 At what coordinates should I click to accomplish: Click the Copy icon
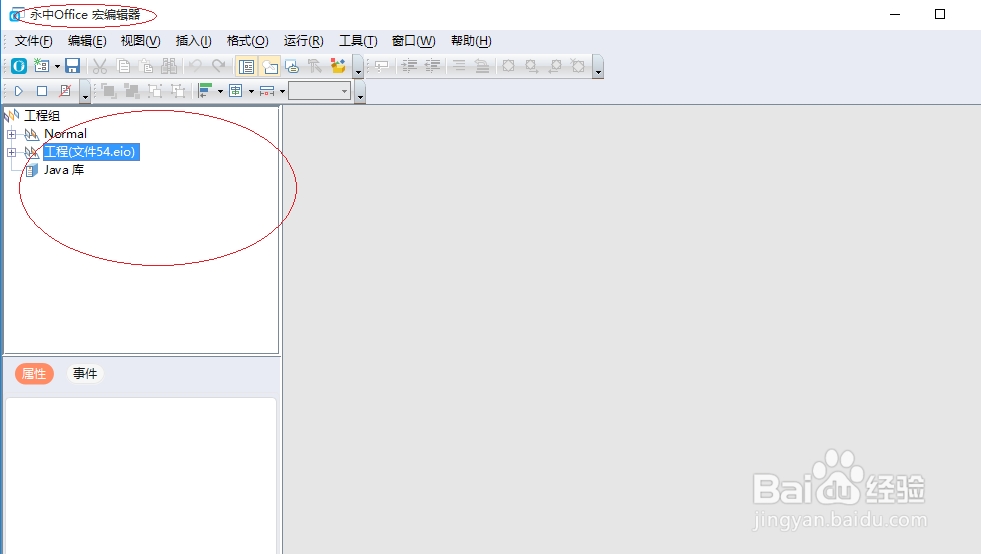123,66
